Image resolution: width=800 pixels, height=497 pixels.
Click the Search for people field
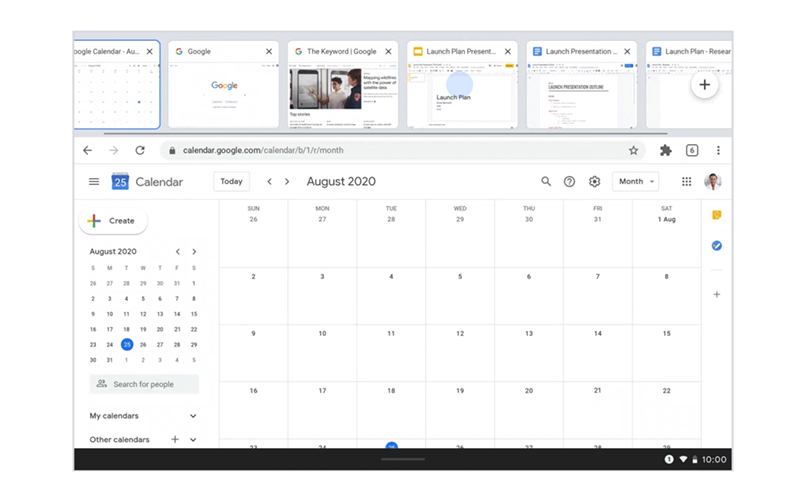144,384
